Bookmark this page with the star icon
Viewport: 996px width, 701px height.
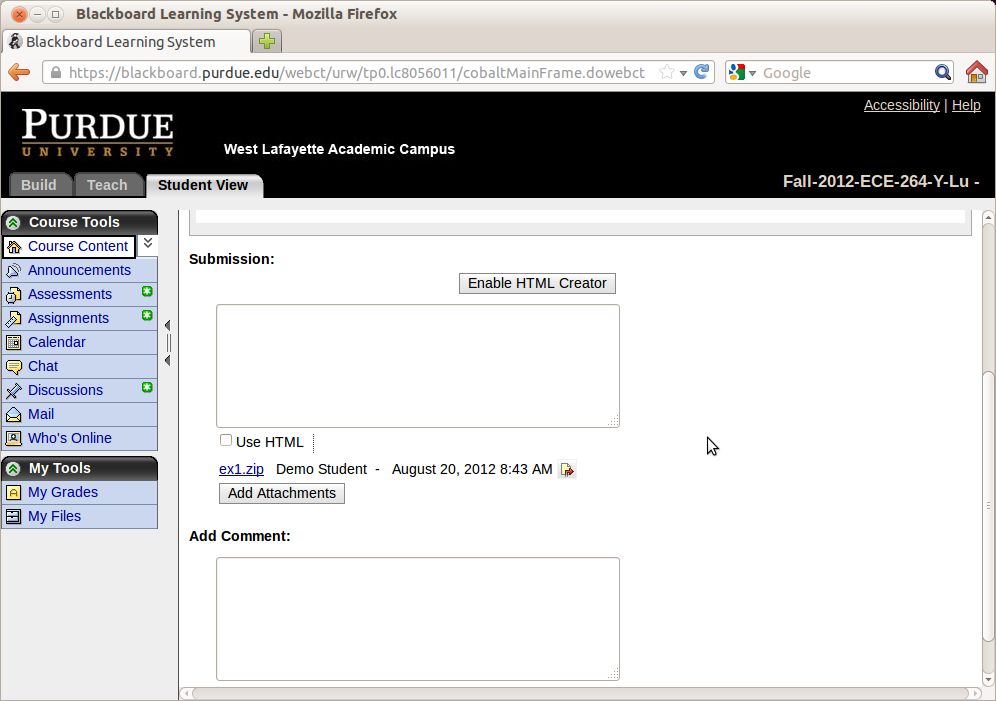point(667,72)
